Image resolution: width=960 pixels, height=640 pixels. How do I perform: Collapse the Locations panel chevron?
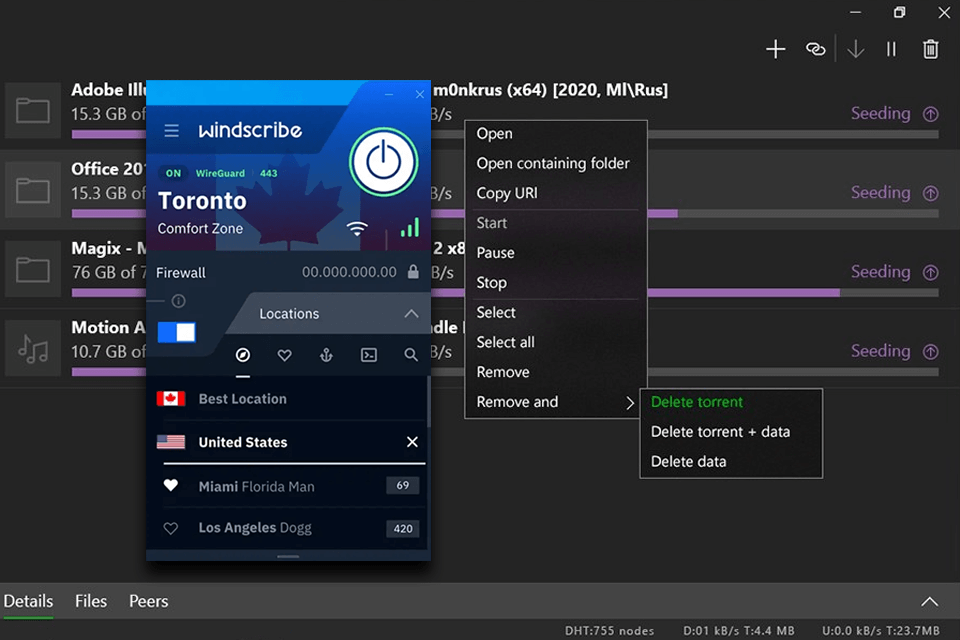click(411, 314)
